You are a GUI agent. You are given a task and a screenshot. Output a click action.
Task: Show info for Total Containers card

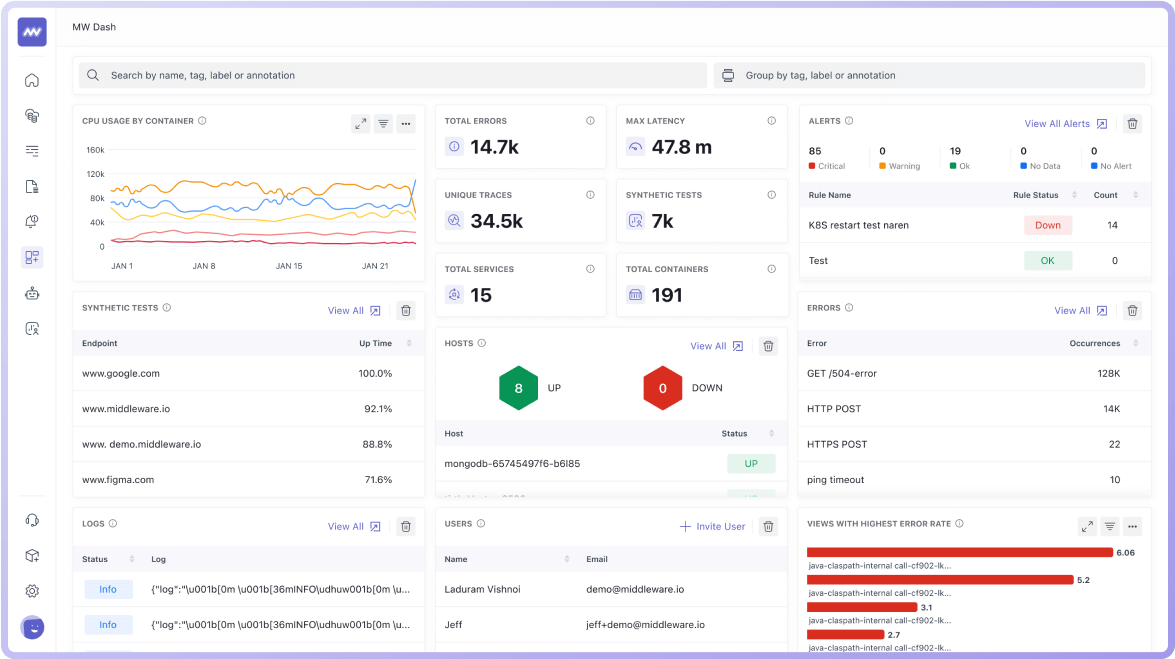click(x=772, y=269)
